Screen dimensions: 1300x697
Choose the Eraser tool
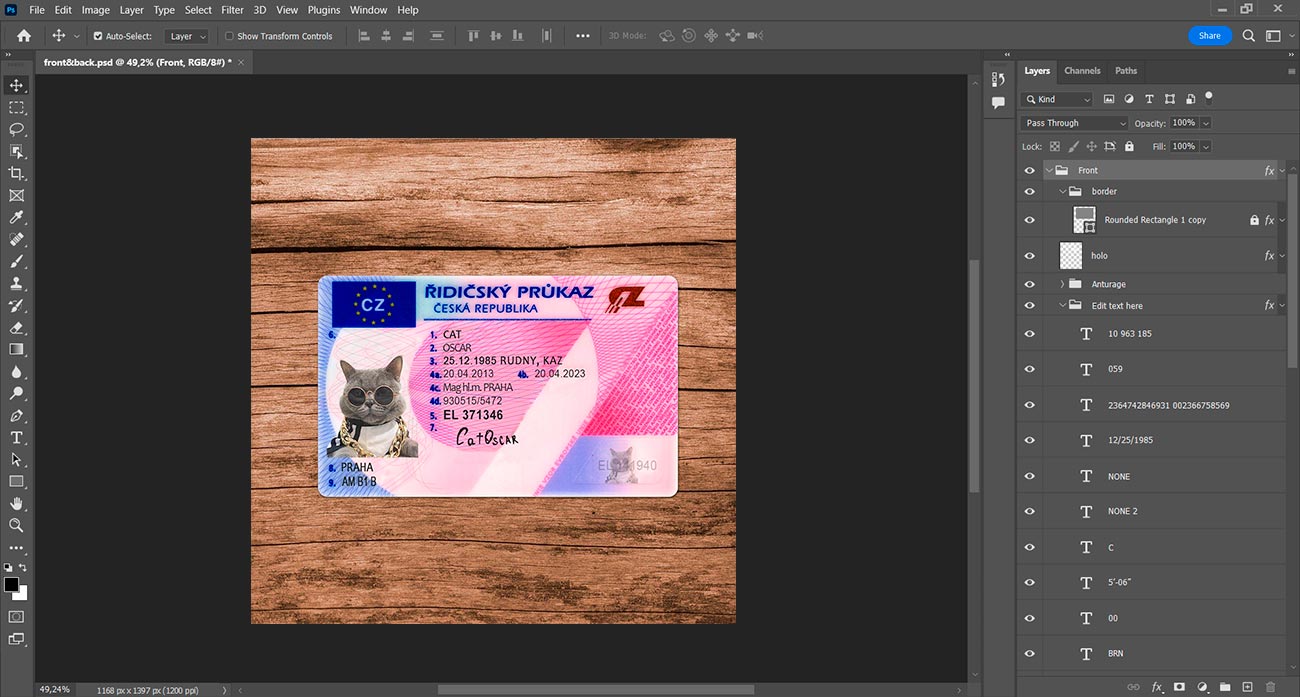pyautogui.click(x=16, y=327)
